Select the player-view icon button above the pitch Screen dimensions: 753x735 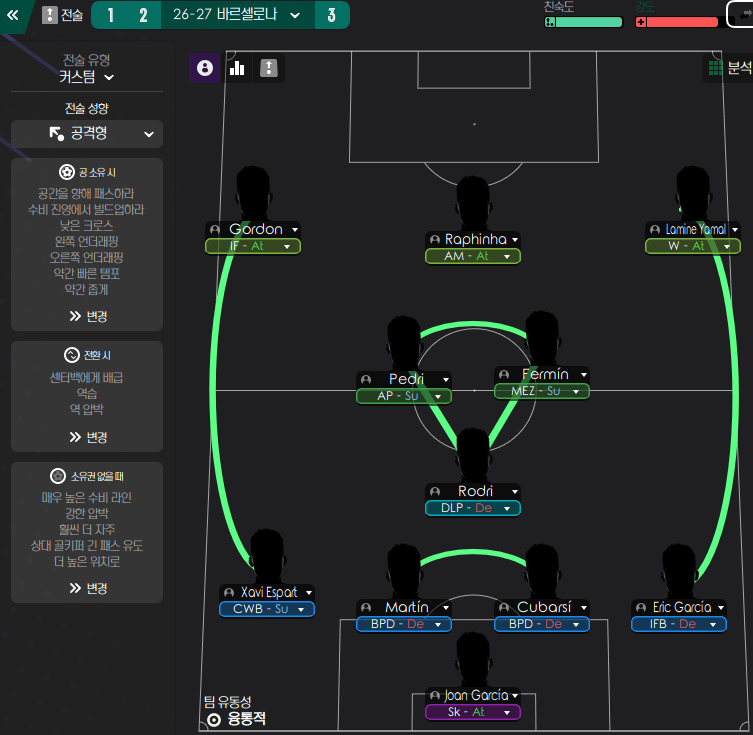click(205, 68)
